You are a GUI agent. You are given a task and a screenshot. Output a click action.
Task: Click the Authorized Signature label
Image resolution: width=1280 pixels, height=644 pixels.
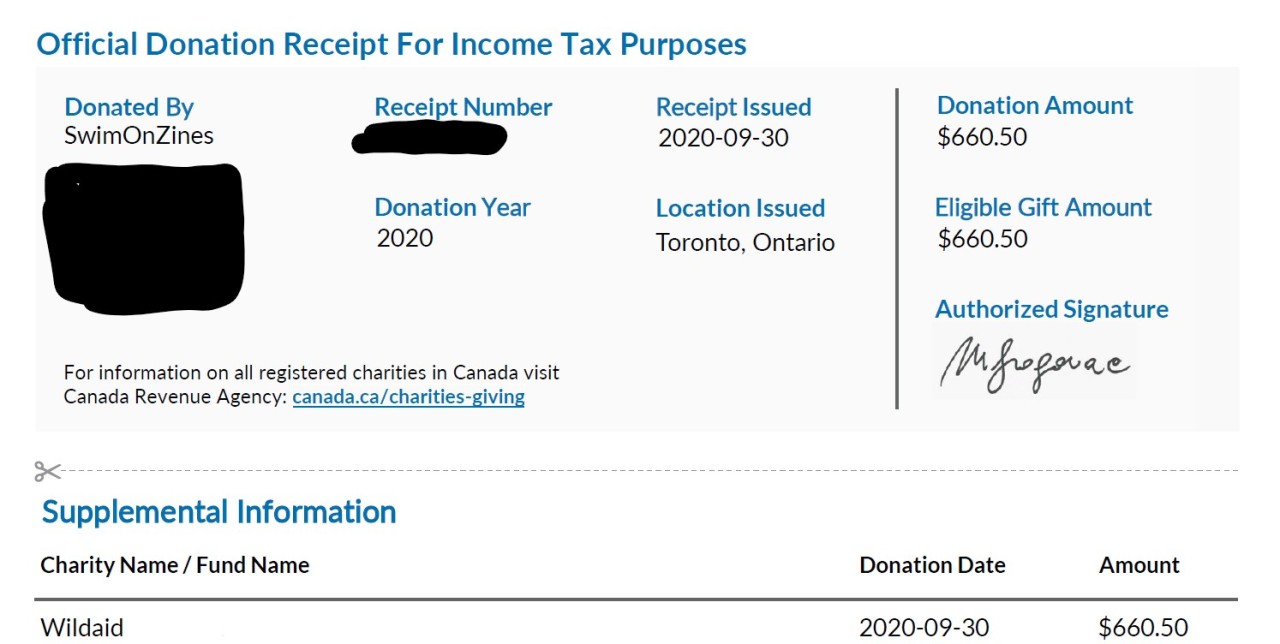point(1051,309)
